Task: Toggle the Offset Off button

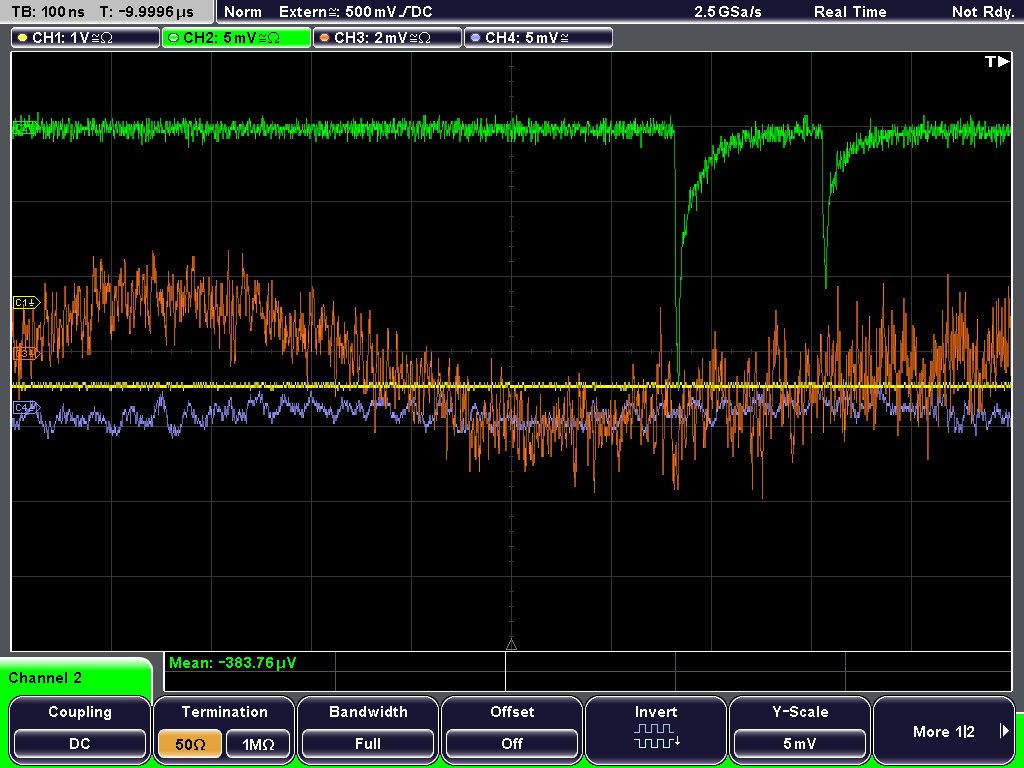Action: point(512,743)
